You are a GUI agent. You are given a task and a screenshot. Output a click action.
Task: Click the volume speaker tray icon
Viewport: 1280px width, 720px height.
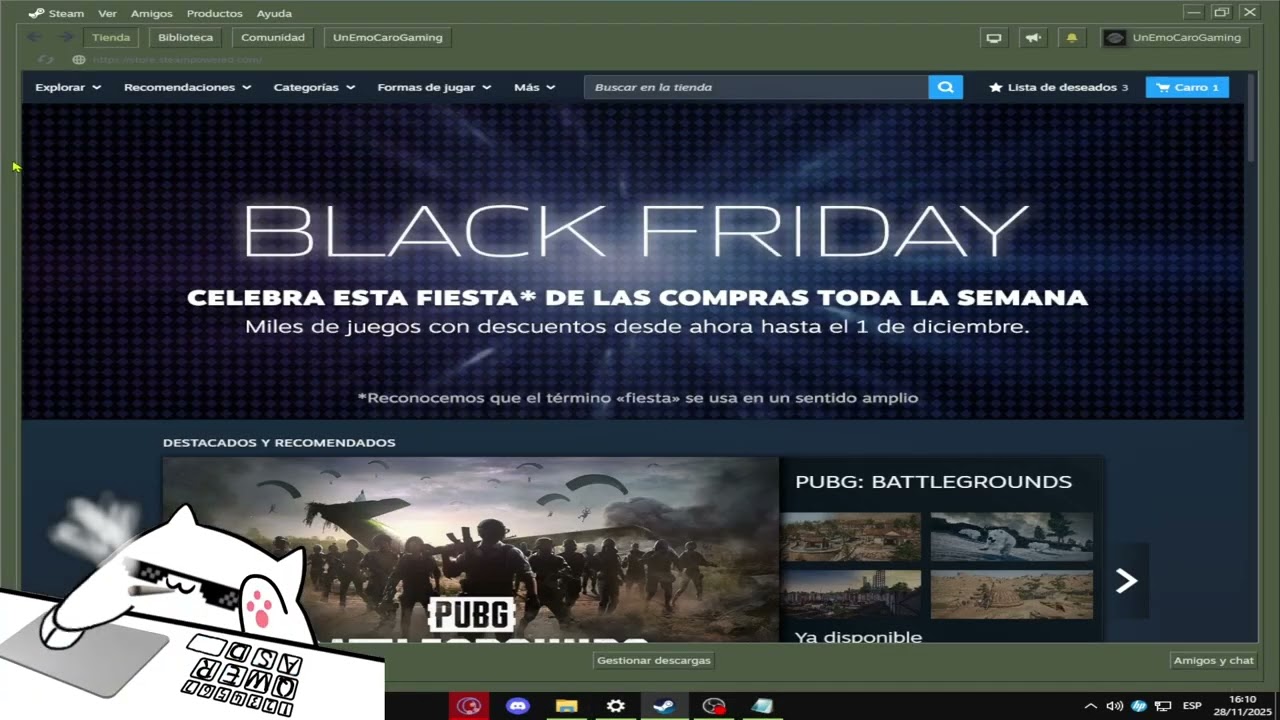click(x=1114, y=706)
